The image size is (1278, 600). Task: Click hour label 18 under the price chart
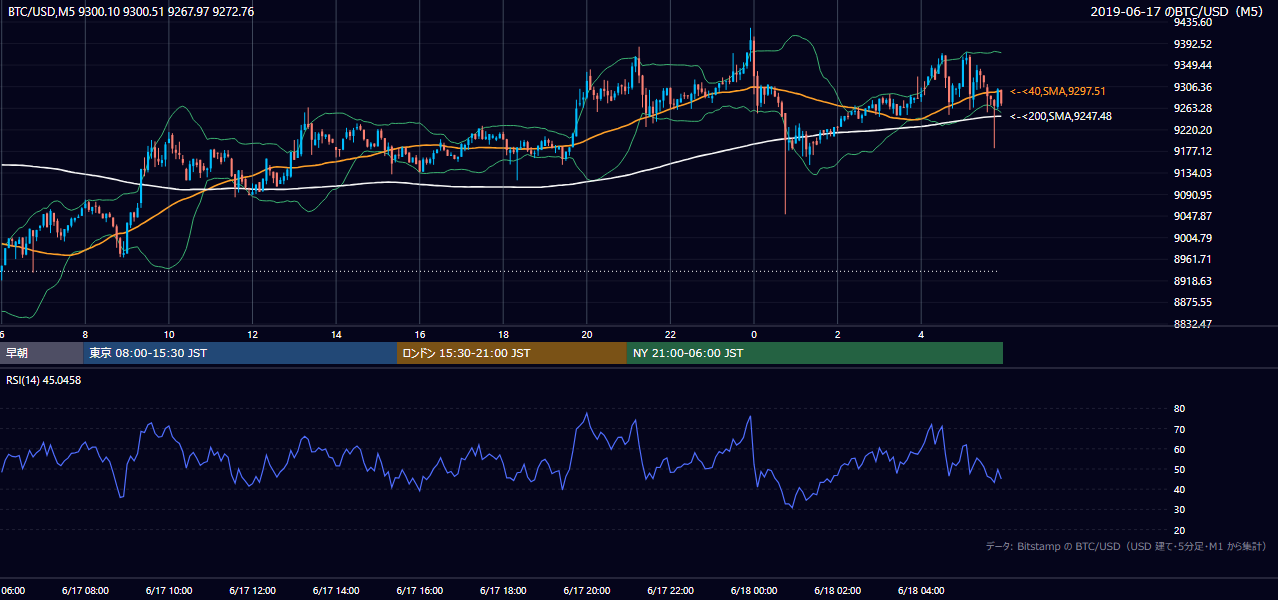click(503, 335)
